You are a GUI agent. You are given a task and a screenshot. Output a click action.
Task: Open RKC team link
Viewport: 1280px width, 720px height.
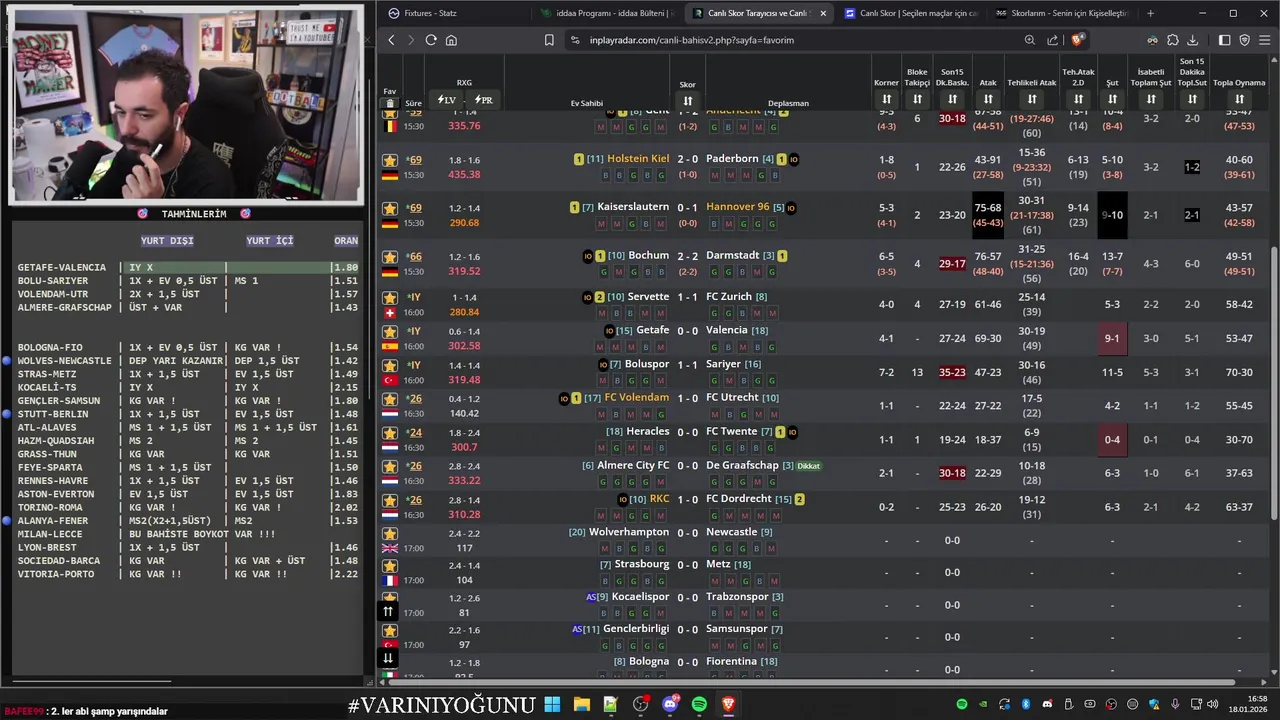[x=660, y=498]
